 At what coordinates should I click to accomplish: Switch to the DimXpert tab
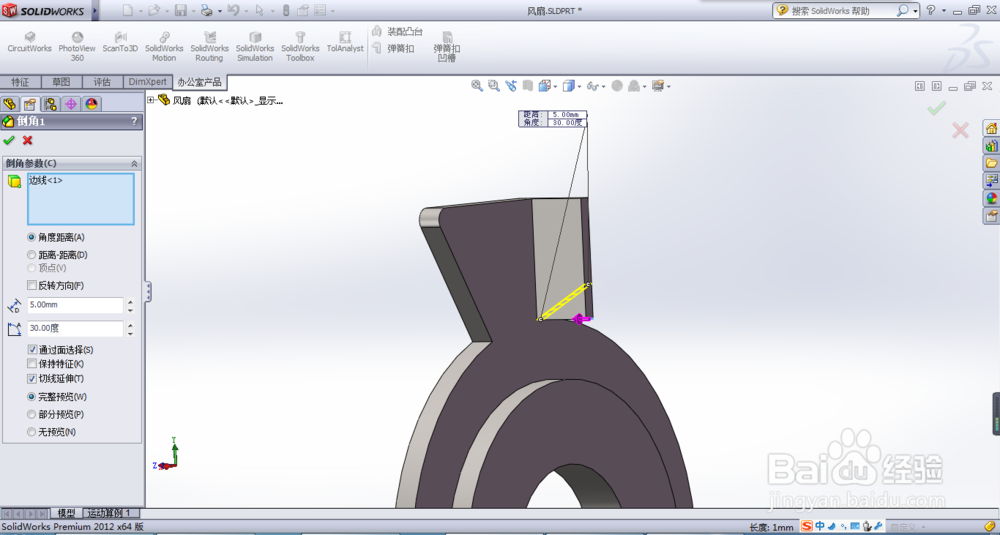coord(147,82)
